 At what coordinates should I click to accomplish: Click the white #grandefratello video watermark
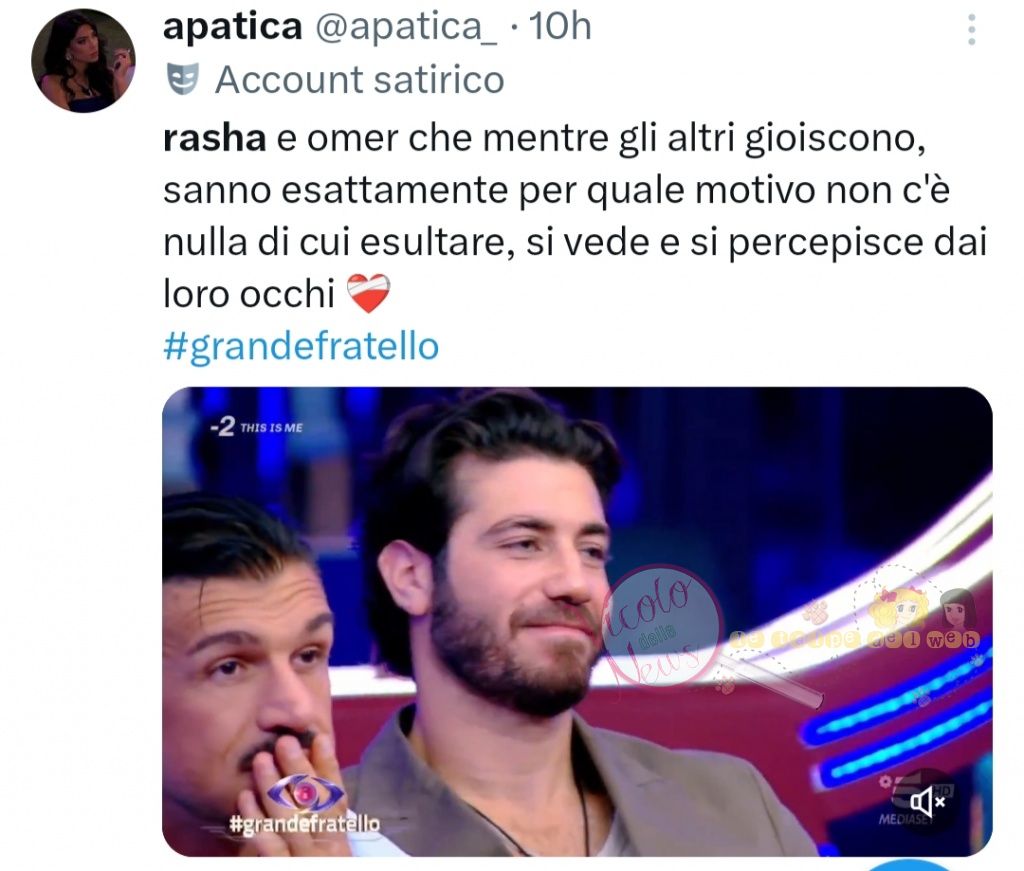point(304,824)
